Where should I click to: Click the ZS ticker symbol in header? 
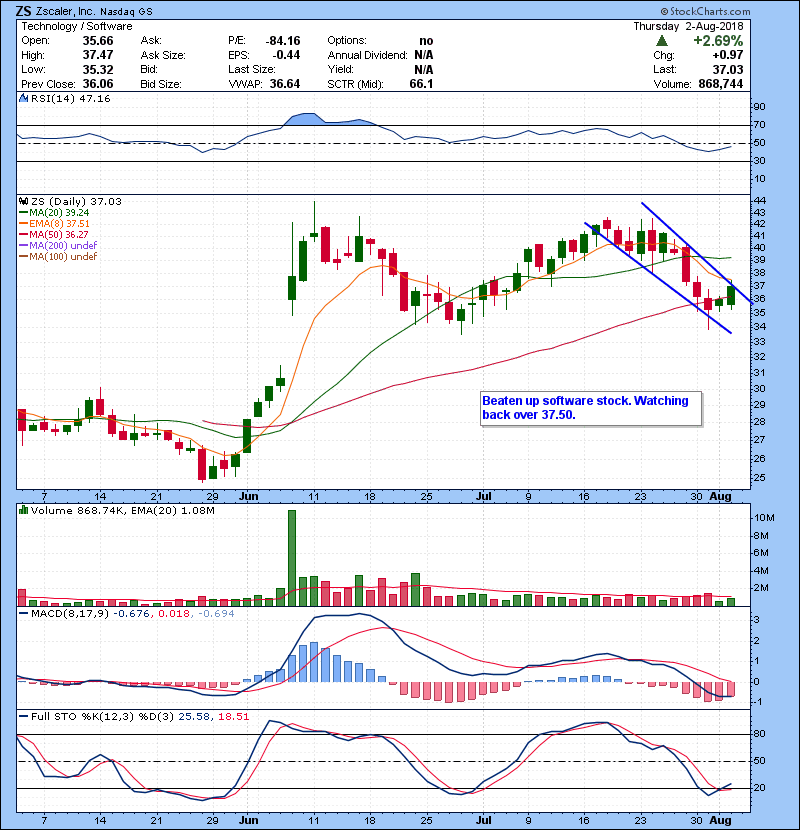(23, 11)
